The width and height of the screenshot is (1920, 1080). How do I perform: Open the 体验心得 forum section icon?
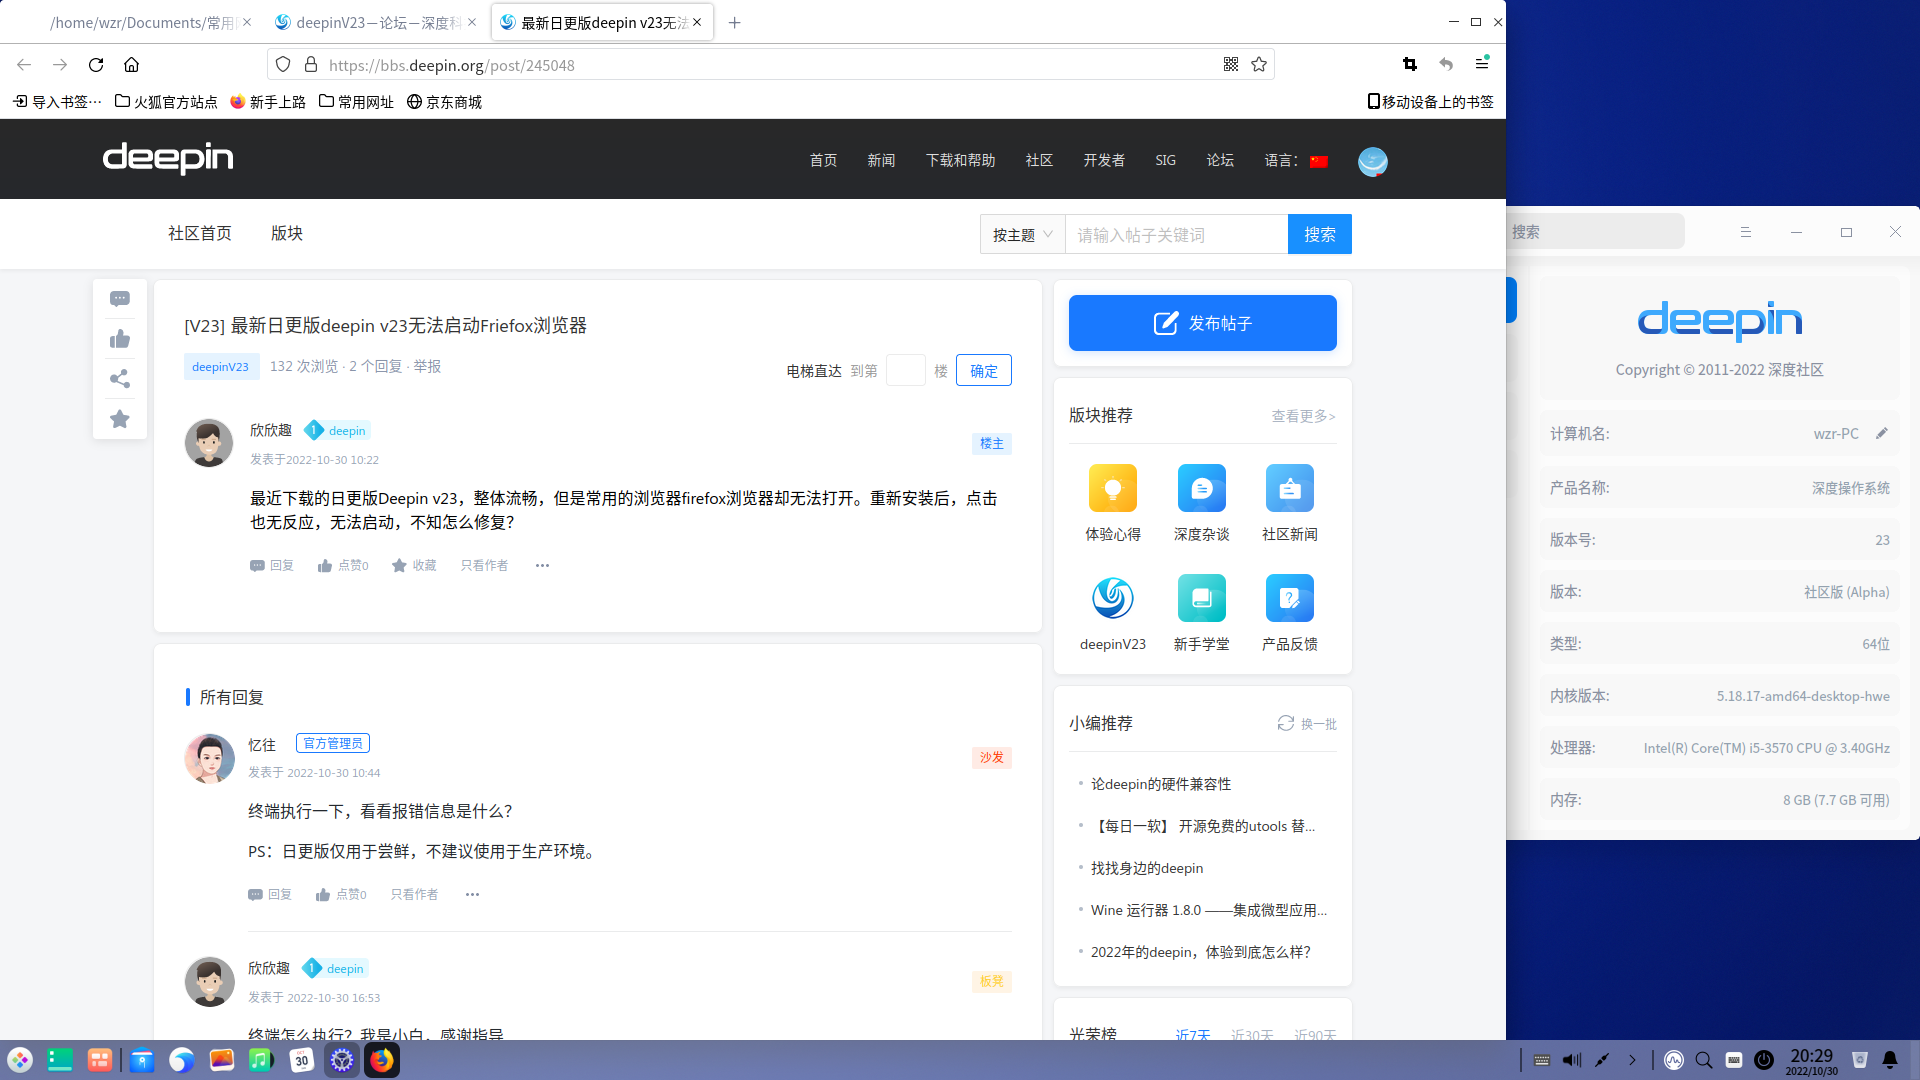[1112, 488]
